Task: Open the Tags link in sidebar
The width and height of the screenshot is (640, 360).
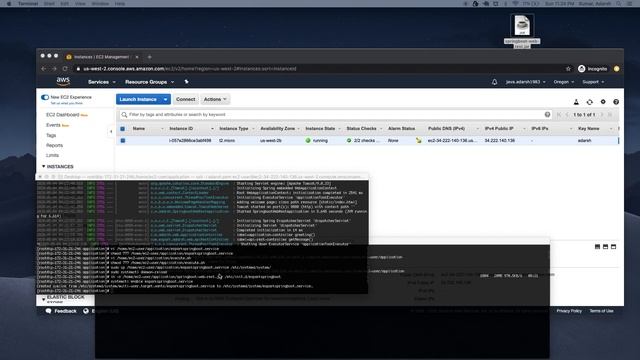Action: pos(51,135)
